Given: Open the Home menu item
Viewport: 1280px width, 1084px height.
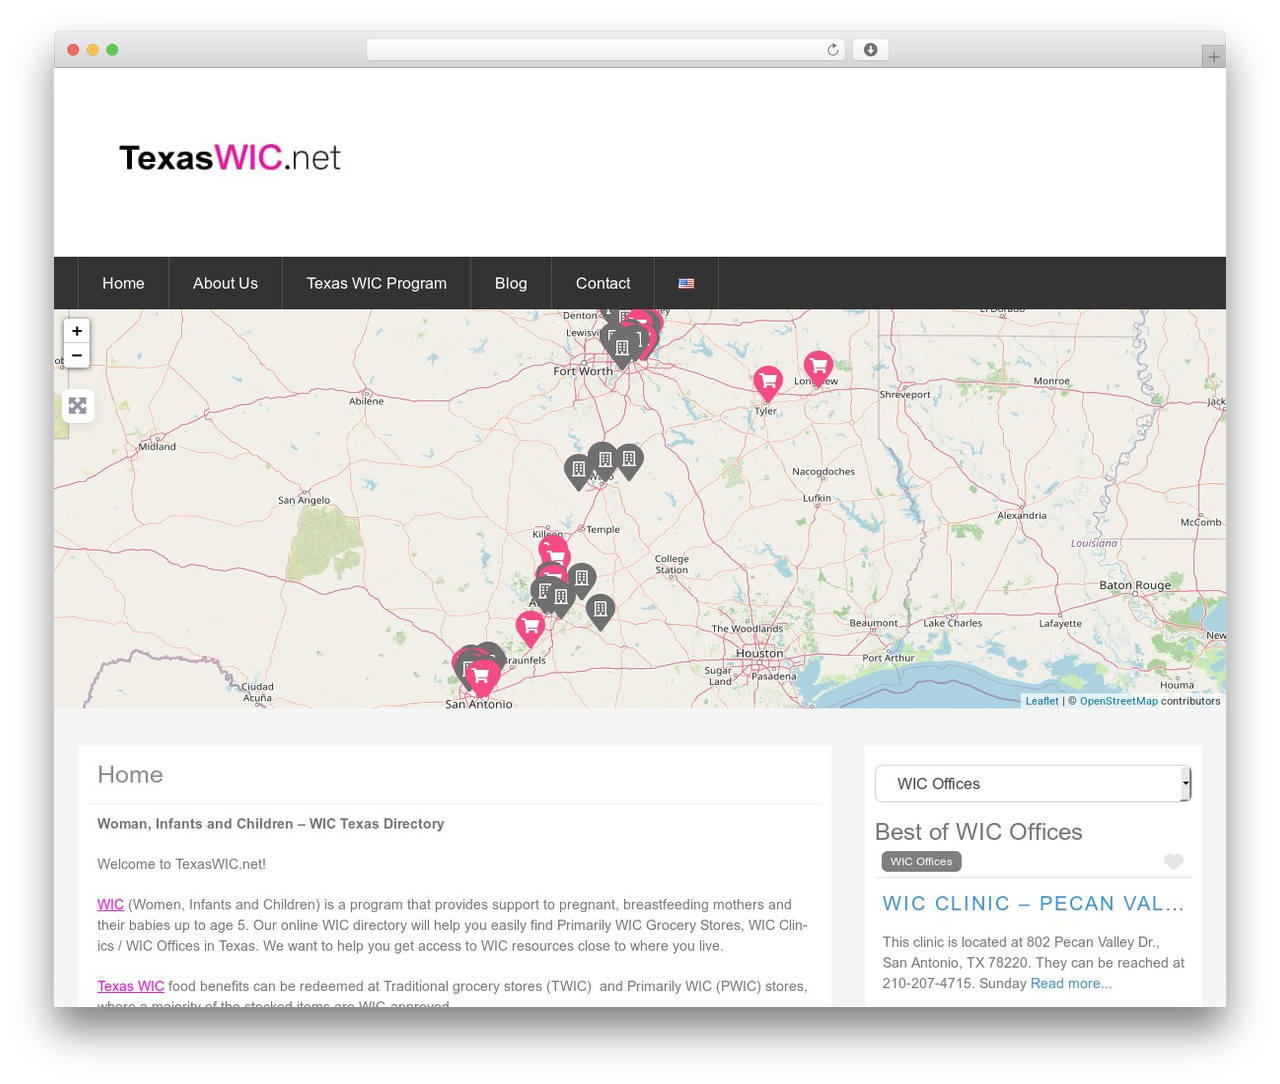Looking at the screenshot, I should click(123, 283).
